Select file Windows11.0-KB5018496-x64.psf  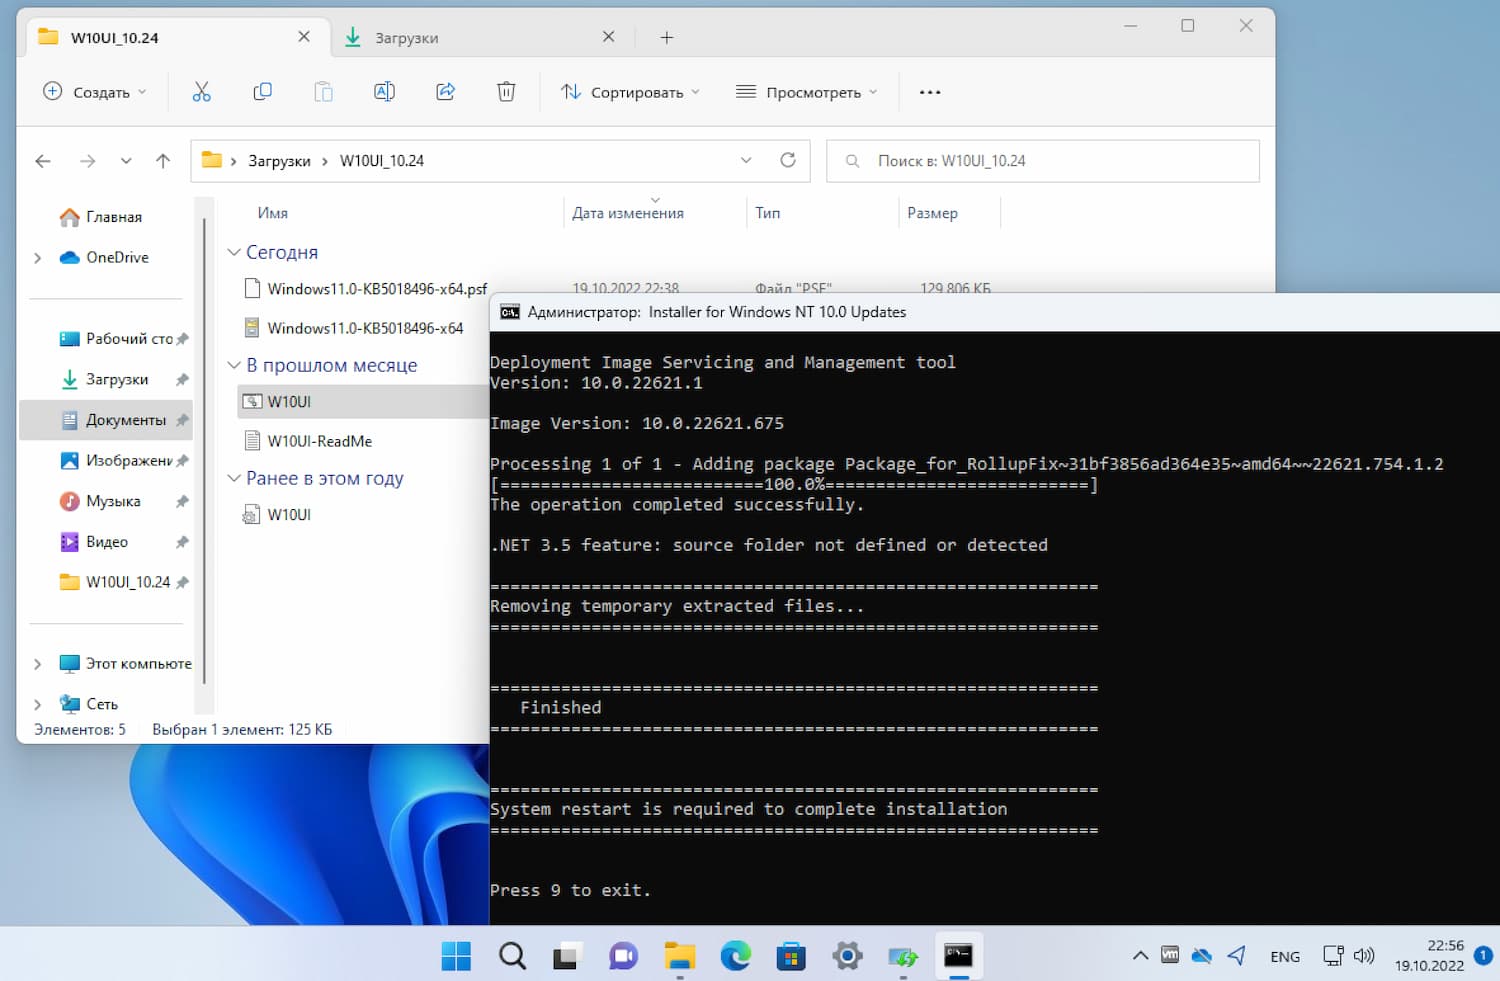[365, 289]
